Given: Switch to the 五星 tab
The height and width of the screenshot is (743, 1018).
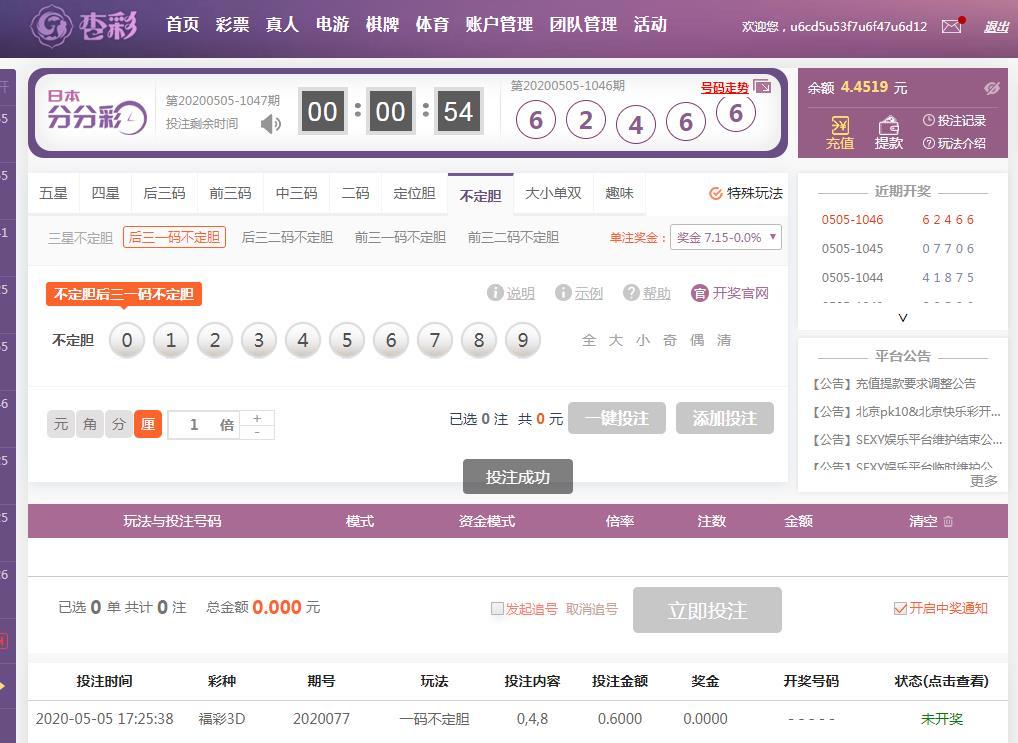Looking at the screenshot, I should [53, 194].
